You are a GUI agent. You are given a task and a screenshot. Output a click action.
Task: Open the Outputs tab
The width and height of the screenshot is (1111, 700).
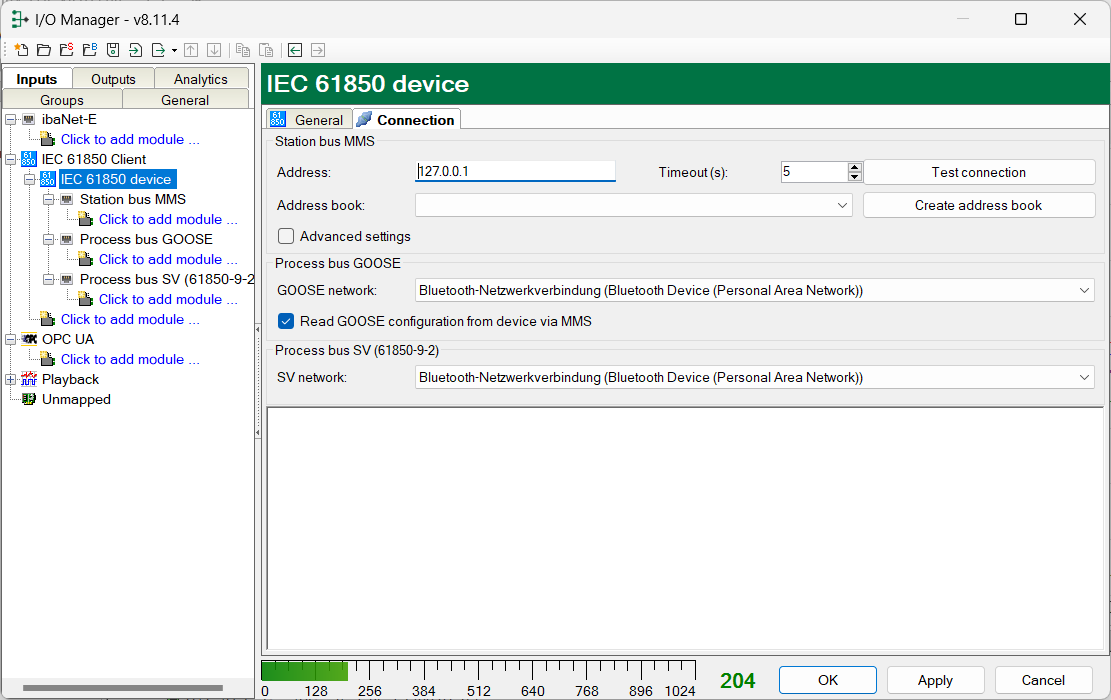(113, 79)
